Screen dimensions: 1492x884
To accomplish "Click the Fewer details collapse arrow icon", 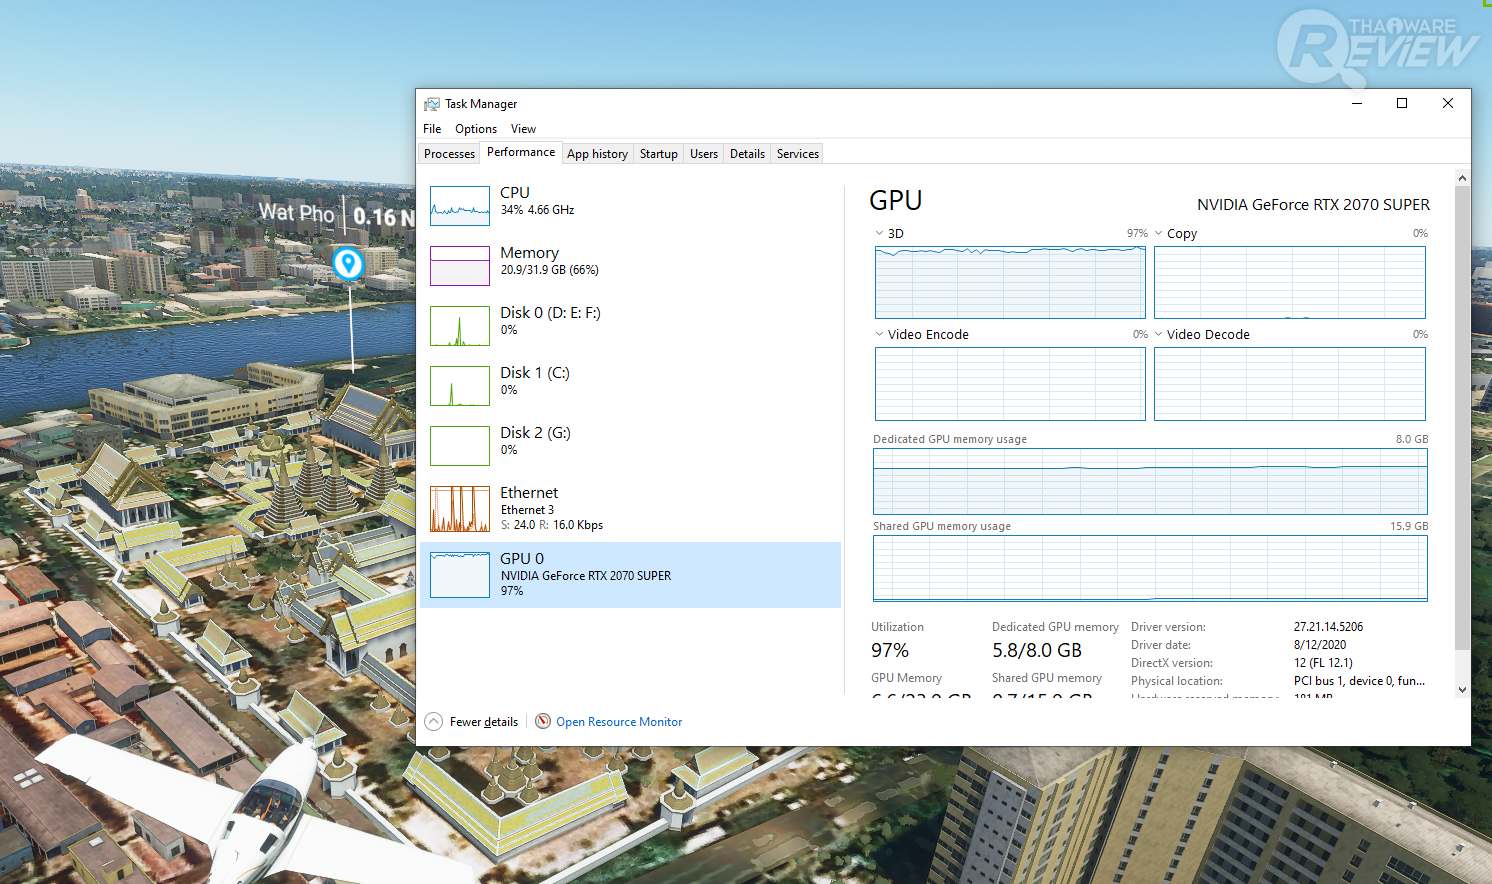I will point(434,722).
